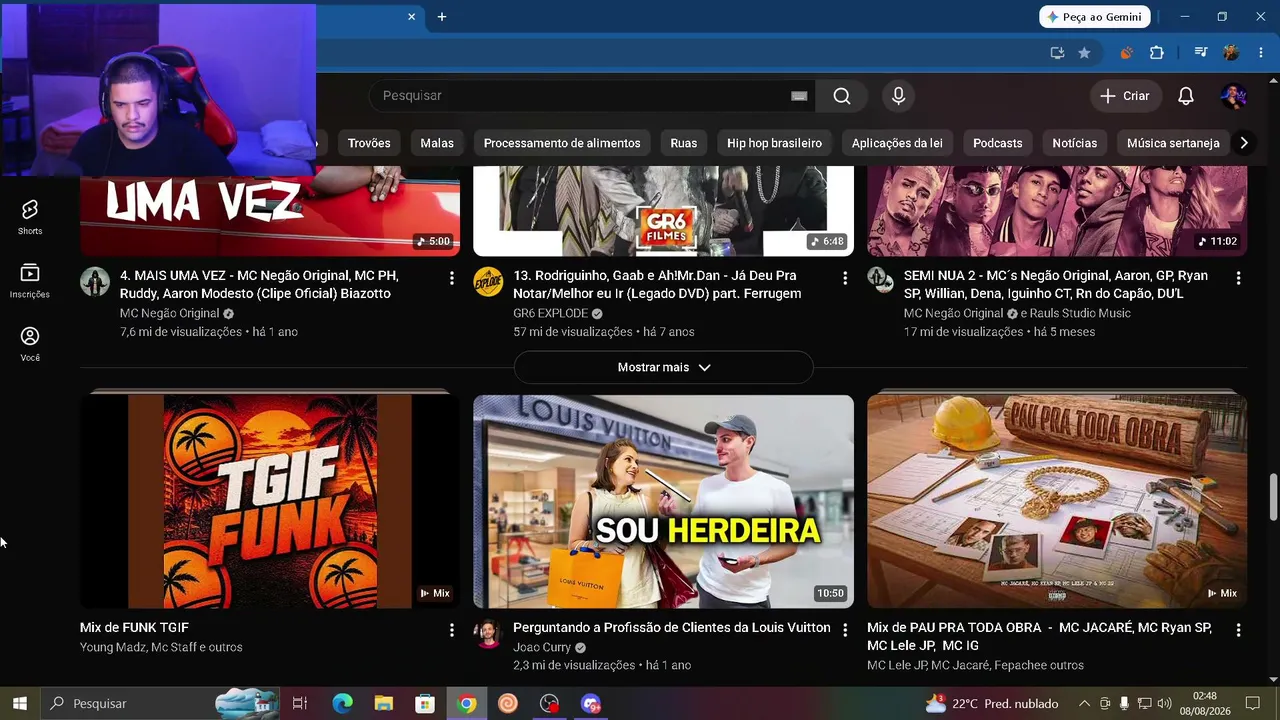
Task: Open options menu for Rodriguinho, Gaab video
Action: click(845, 278)
